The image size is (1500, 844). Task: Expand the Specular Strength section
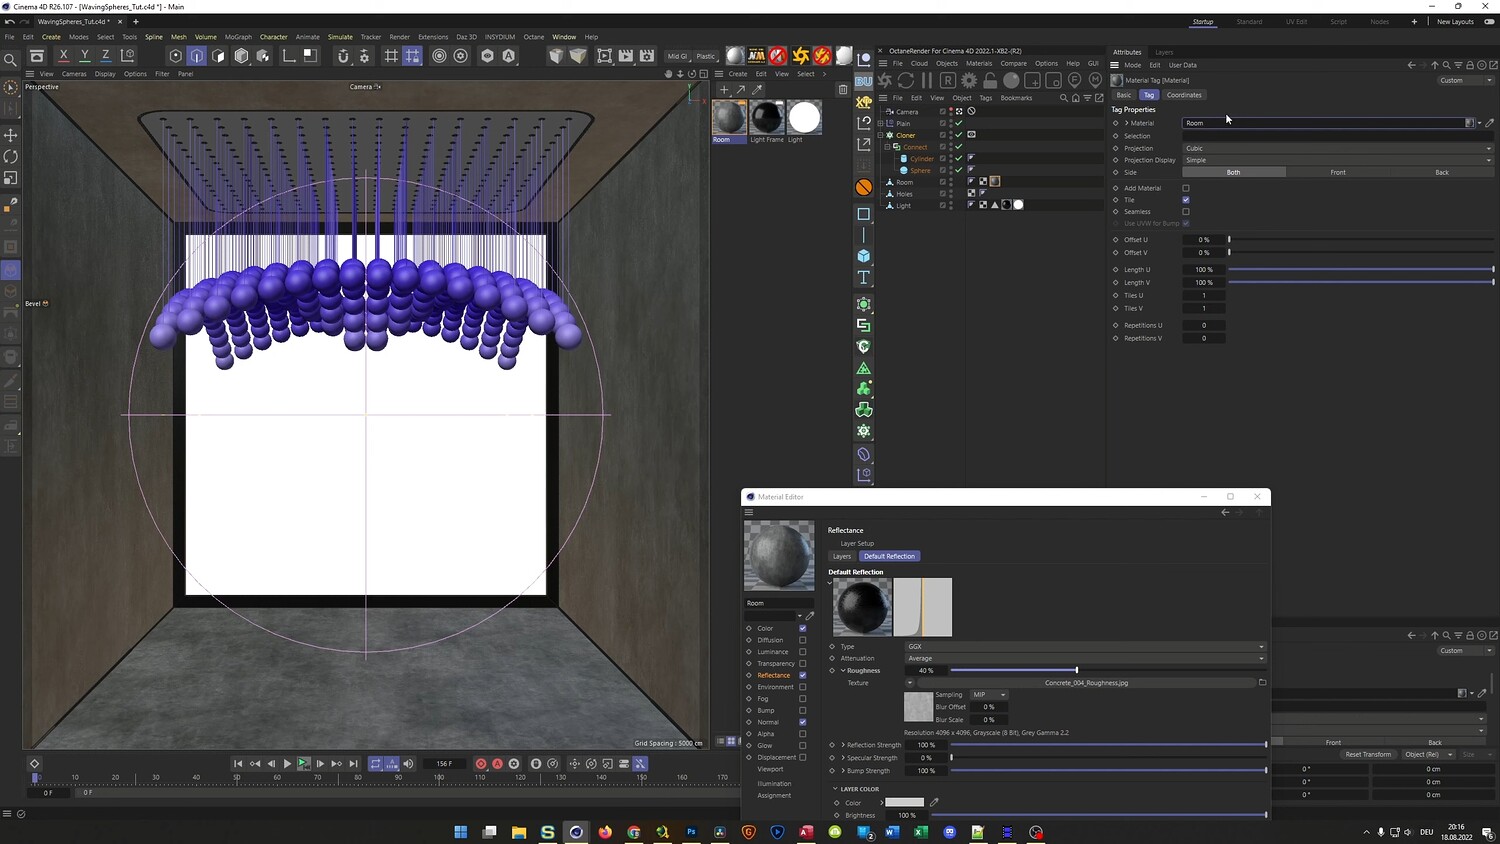pyautogui.click(x=843, y=758)
